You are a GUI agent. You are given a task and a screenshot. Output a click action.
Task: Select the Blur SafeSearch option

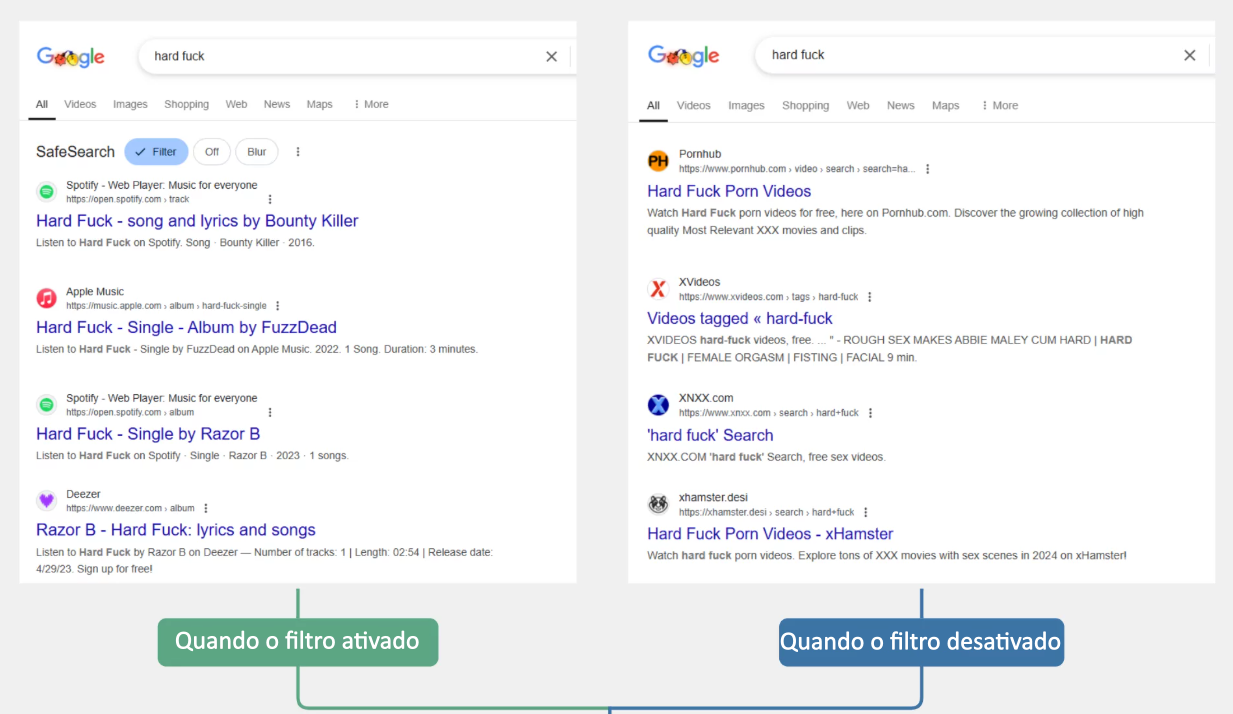[x=256, y=151]
